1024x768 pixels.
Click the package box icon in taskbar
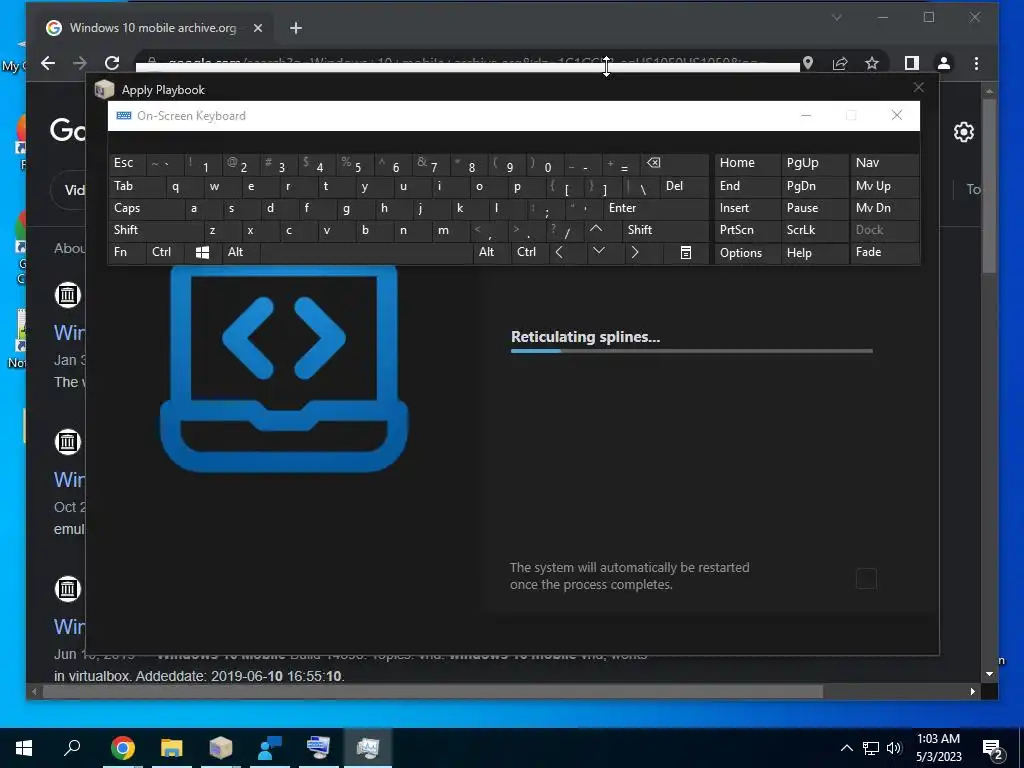pyautogui.click(x=221, y=748)
